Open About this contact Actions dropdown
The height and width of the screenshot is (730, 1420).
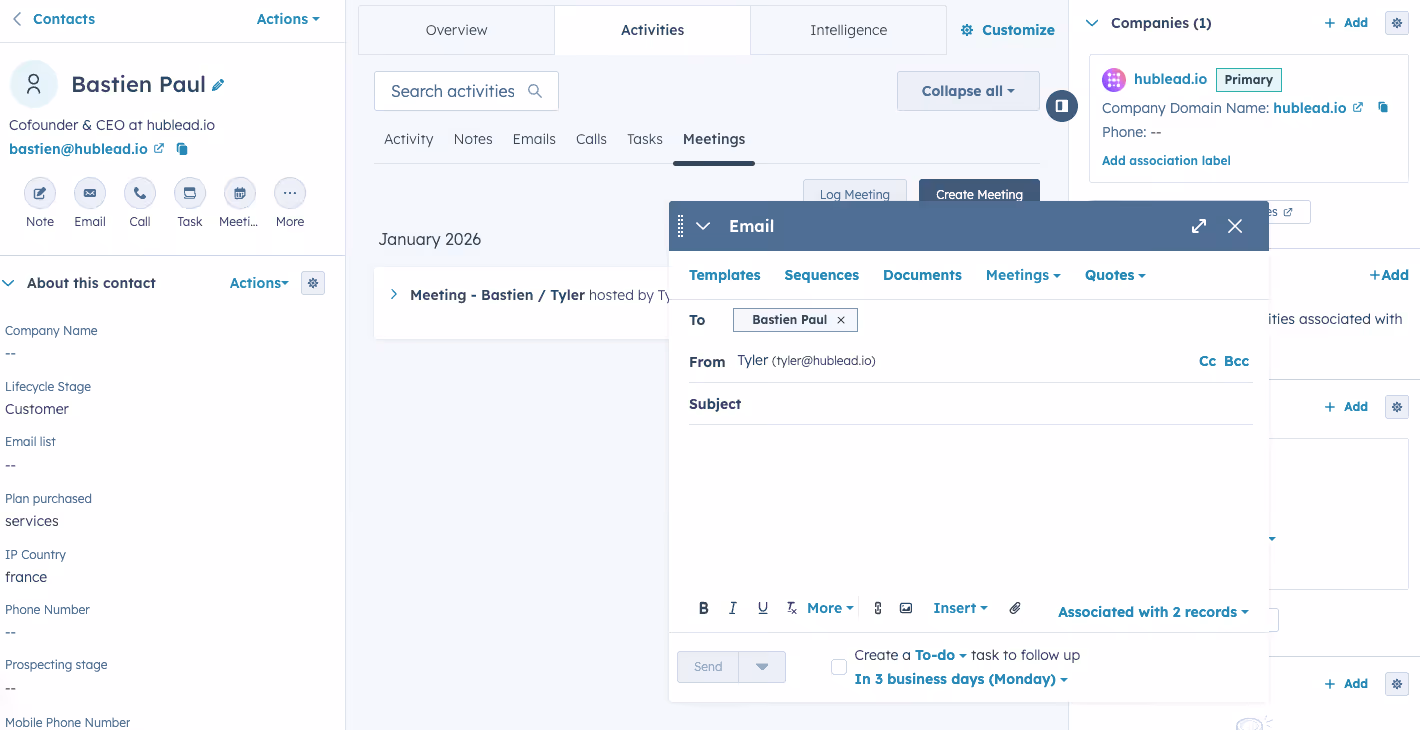click(259, 283)
